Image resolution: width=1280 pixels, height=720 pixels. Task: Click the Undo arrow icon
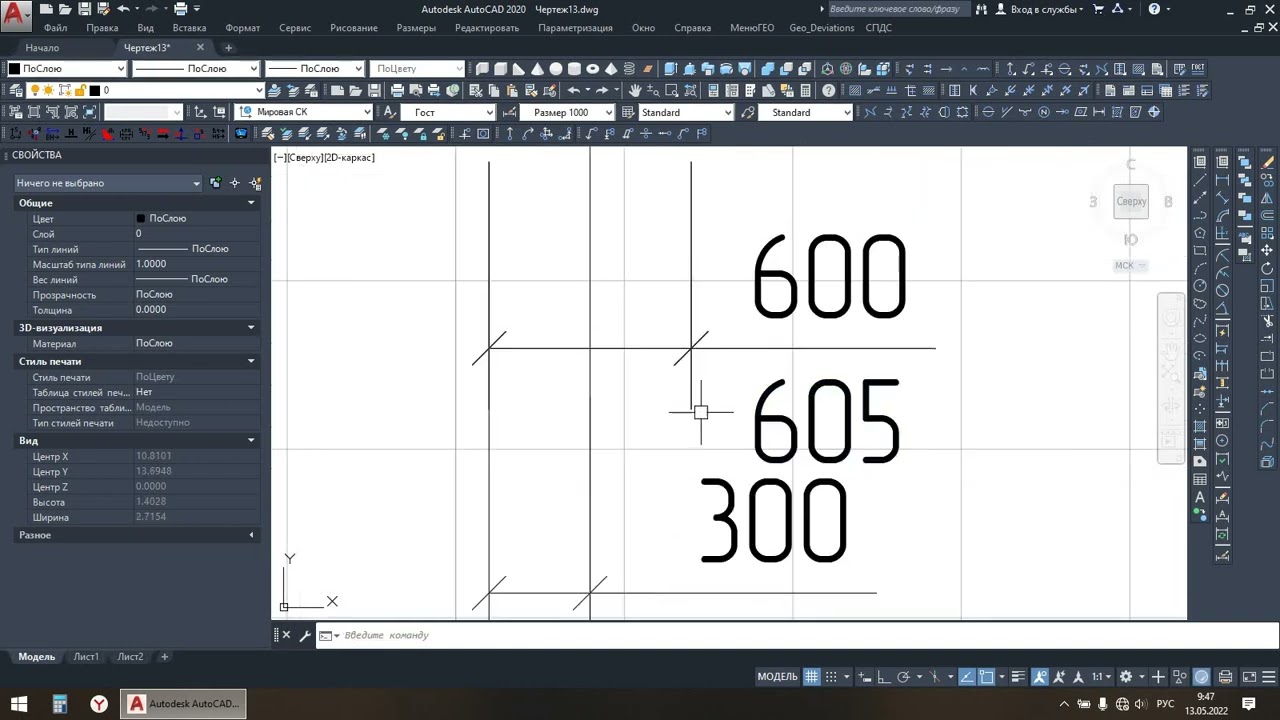click(x=574, y=90)
